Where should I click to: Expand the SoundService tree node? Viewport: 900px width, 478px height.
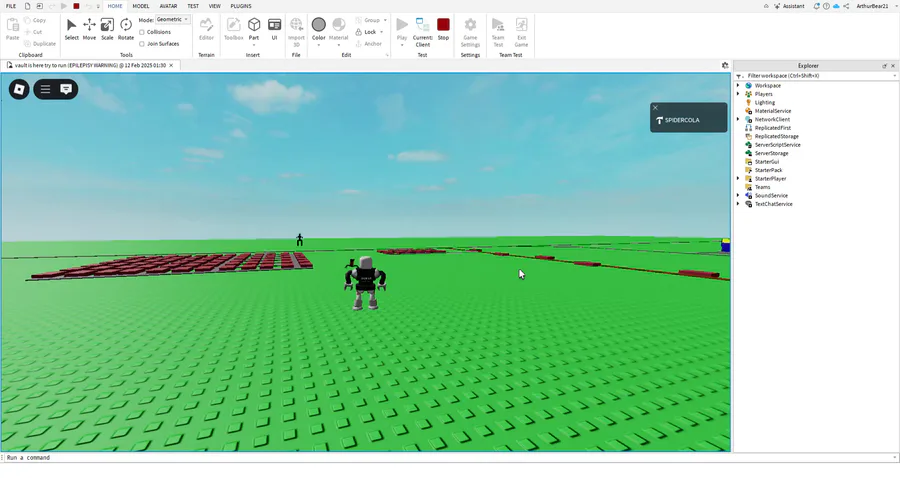coord(738,195)
